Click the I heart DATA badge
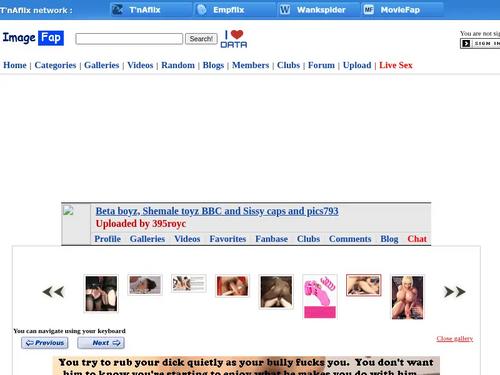The width and height of the screenshot is (500, 375). coord(234,39)
